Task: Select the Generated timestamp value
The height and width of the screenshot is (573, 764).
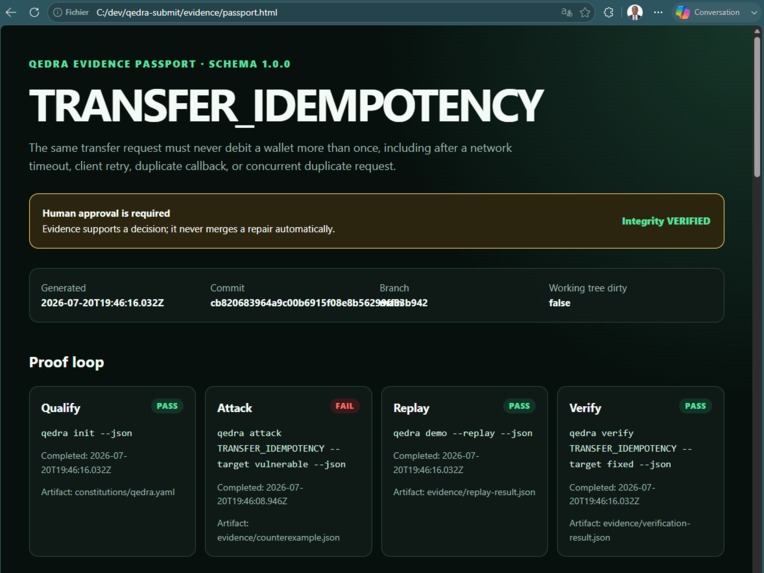Action: pyautogui.click(x=102, y=303)
